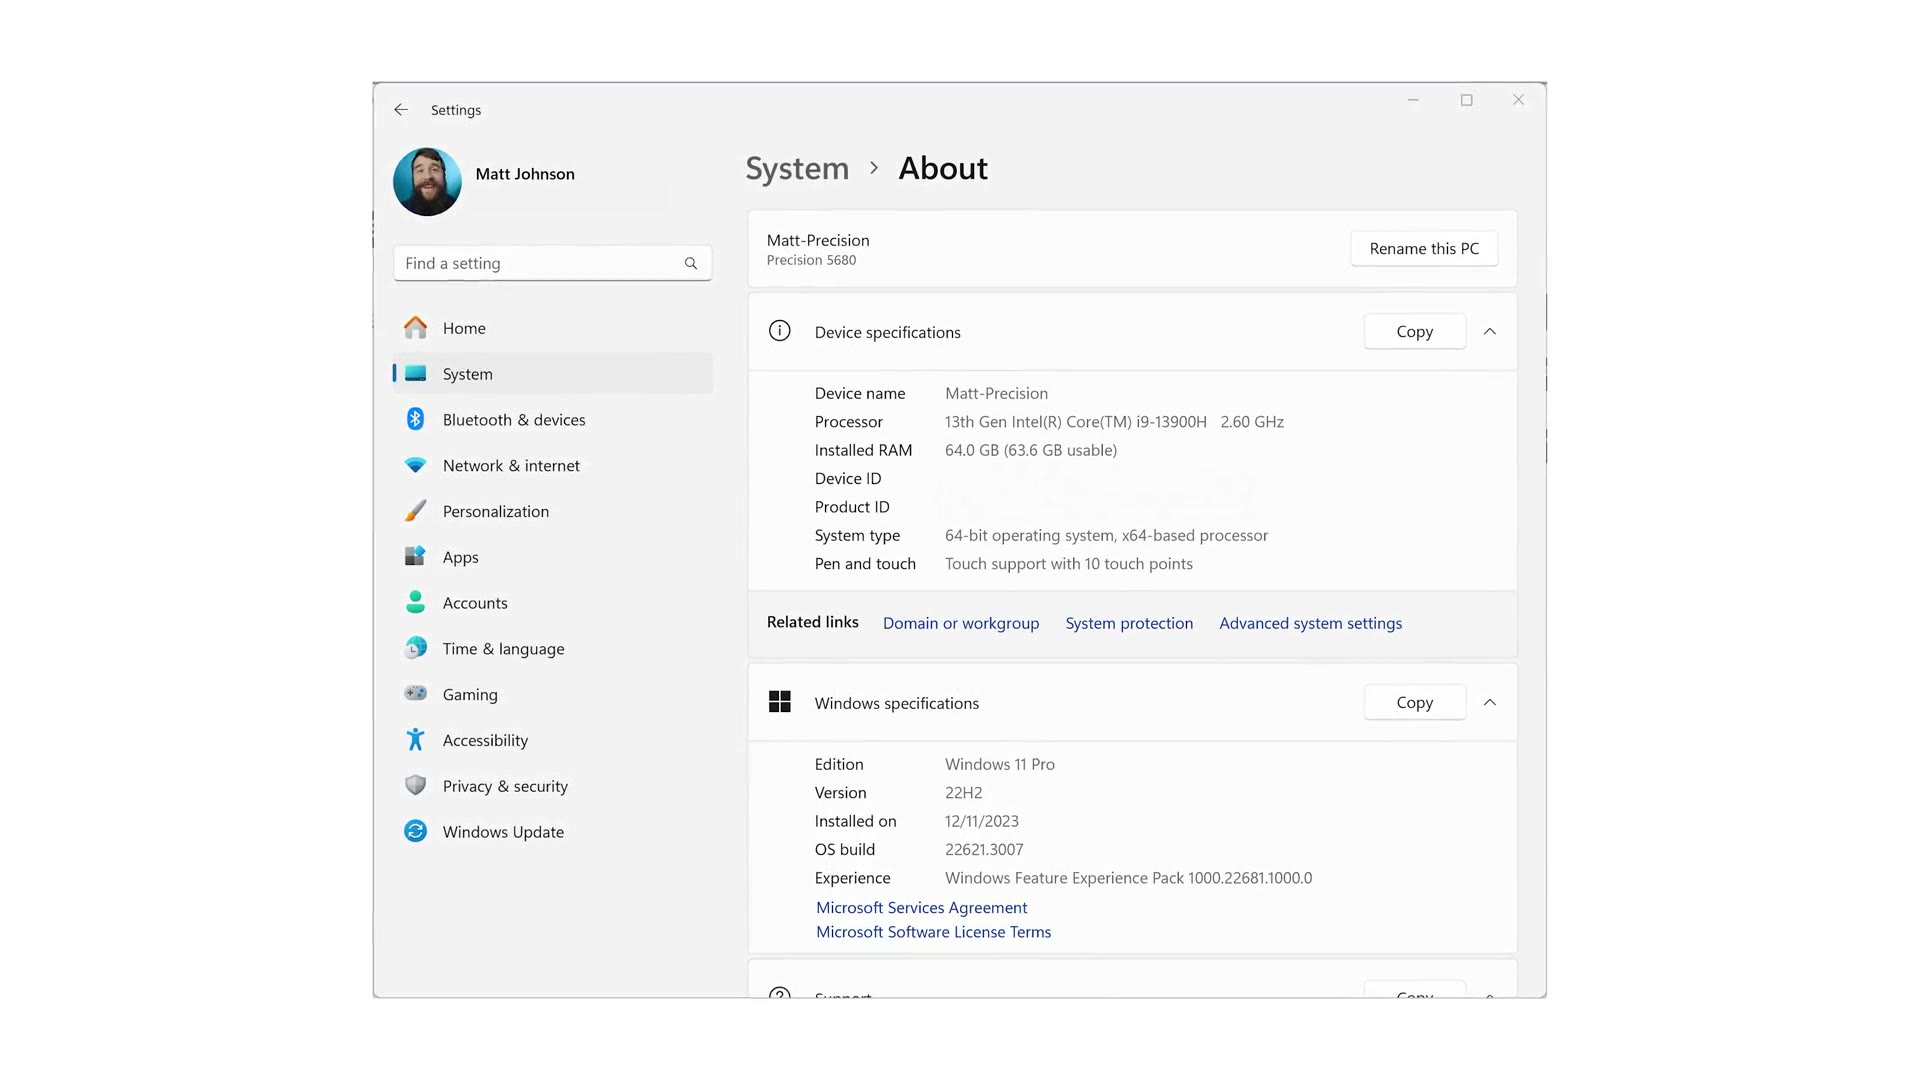The height and width of the screenshot is (1080, 1920).
Task: Minimize the Settings window
Action: click(1413, 100)
